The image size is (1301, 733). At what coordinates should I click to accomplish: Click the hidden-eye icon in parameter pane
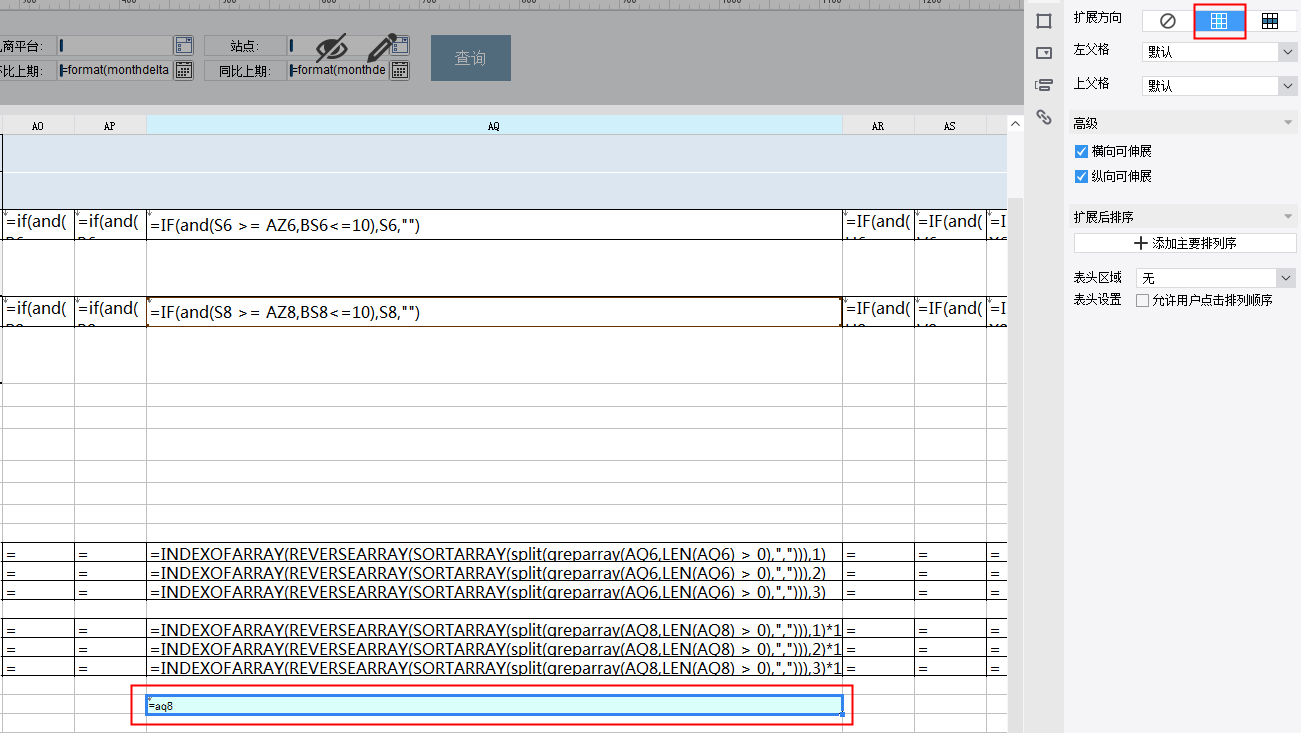331,47
